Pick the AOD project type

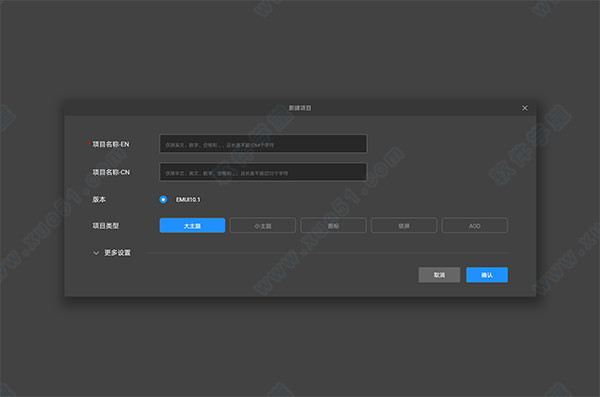(474, 225)
